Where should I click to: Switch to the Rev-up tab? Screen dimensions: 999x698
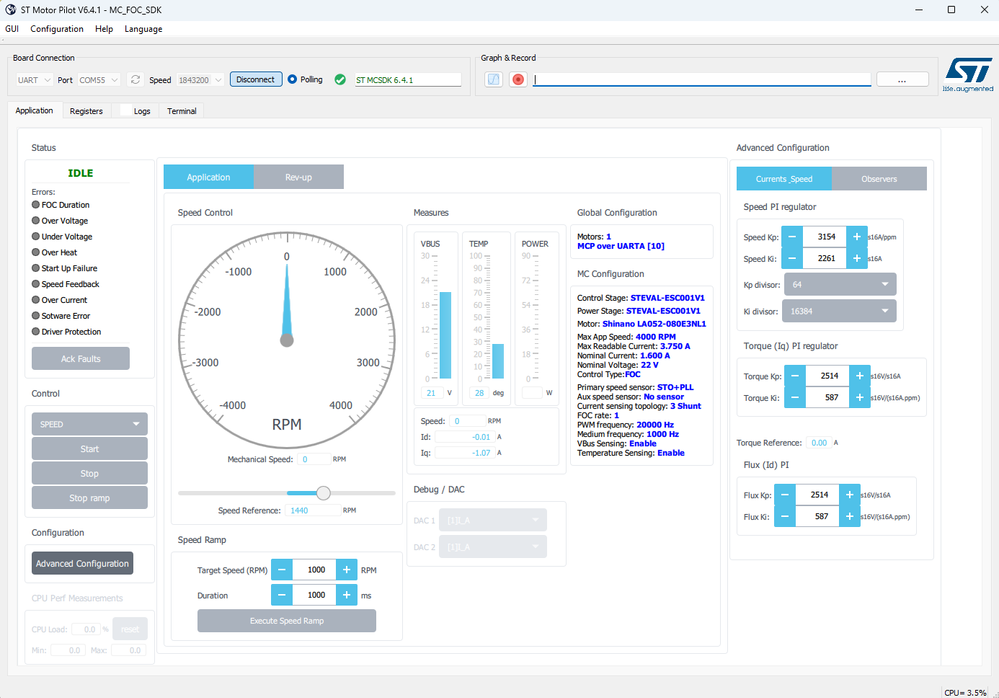[299, 177]
